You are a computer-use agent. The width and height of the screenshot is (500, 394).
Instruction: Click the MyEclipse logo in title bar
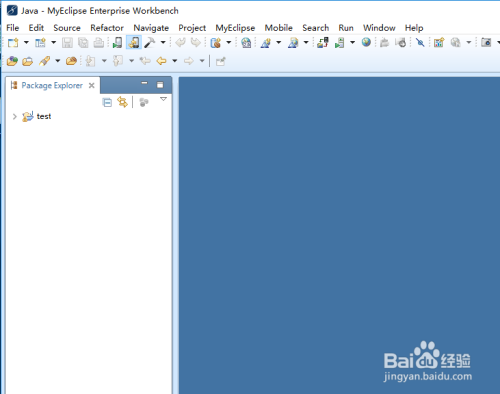(13, 11)
